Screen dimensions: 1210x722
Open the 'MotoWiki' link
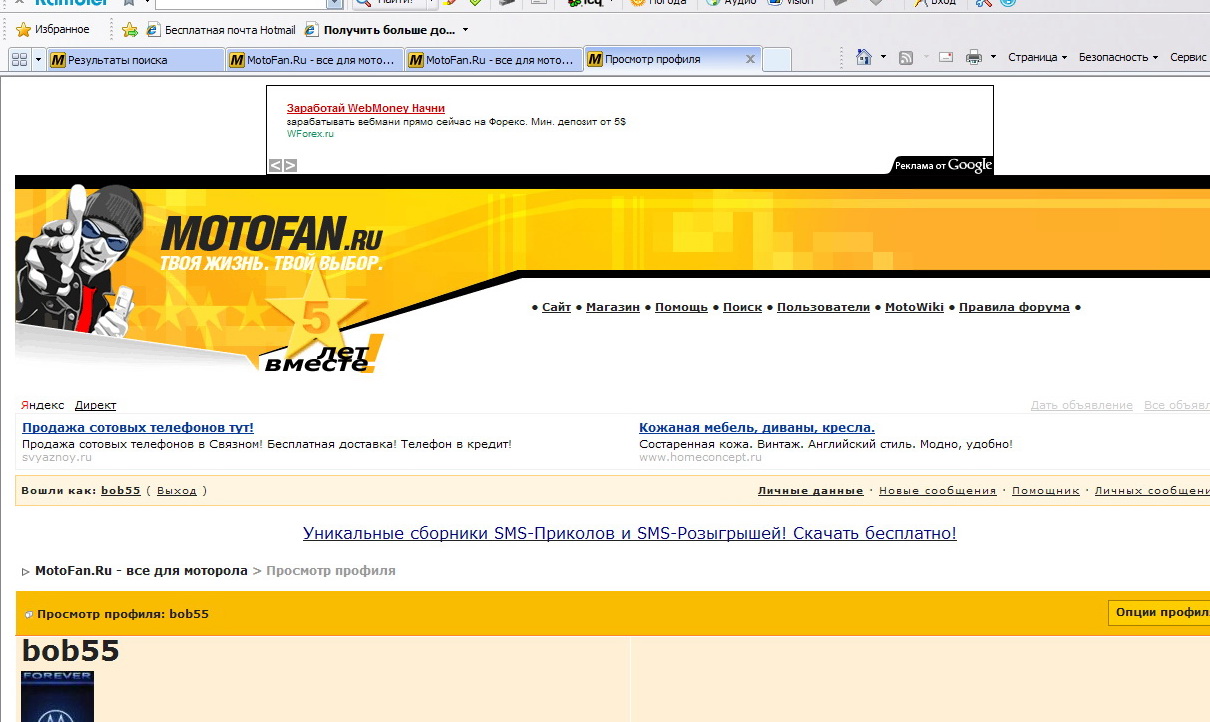[914, 307]
